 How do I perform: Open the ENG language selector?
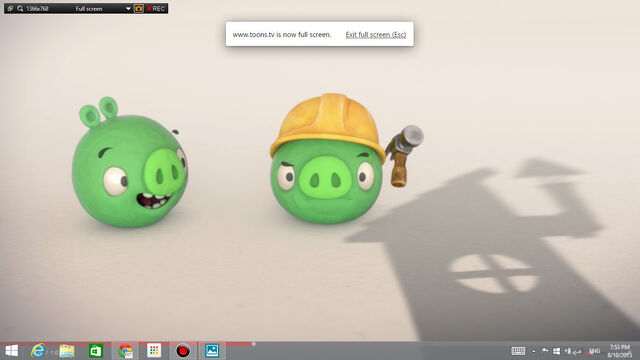coord(595,351)
